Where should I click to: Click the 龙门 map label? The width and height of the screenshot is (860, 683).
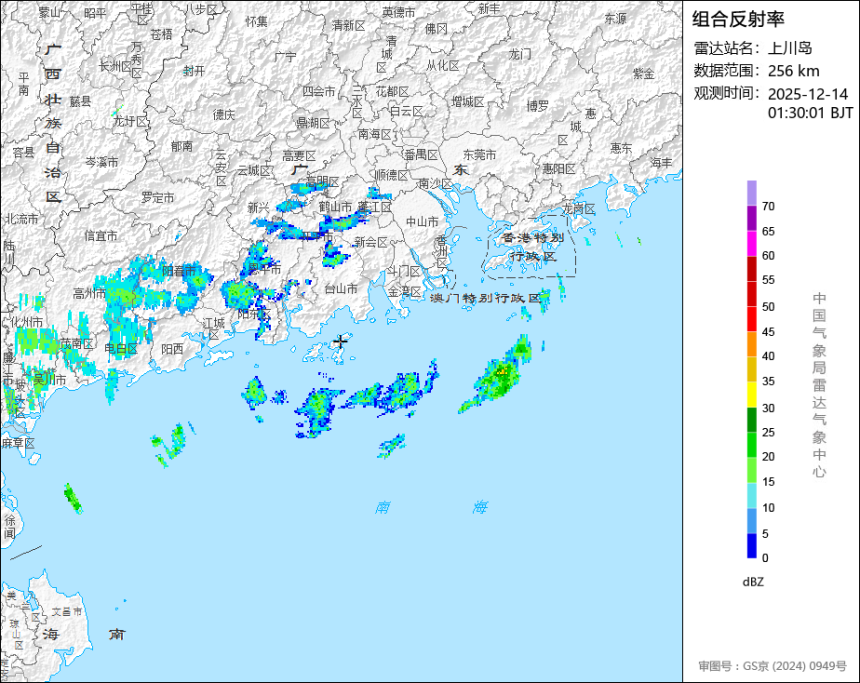pos(520,54)
